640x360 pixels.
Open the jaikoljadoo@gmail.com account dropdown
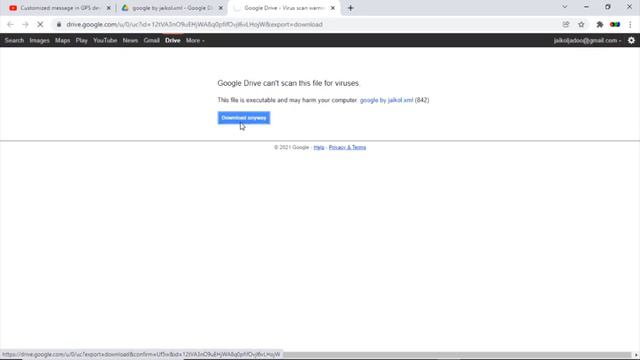(587, 40)
